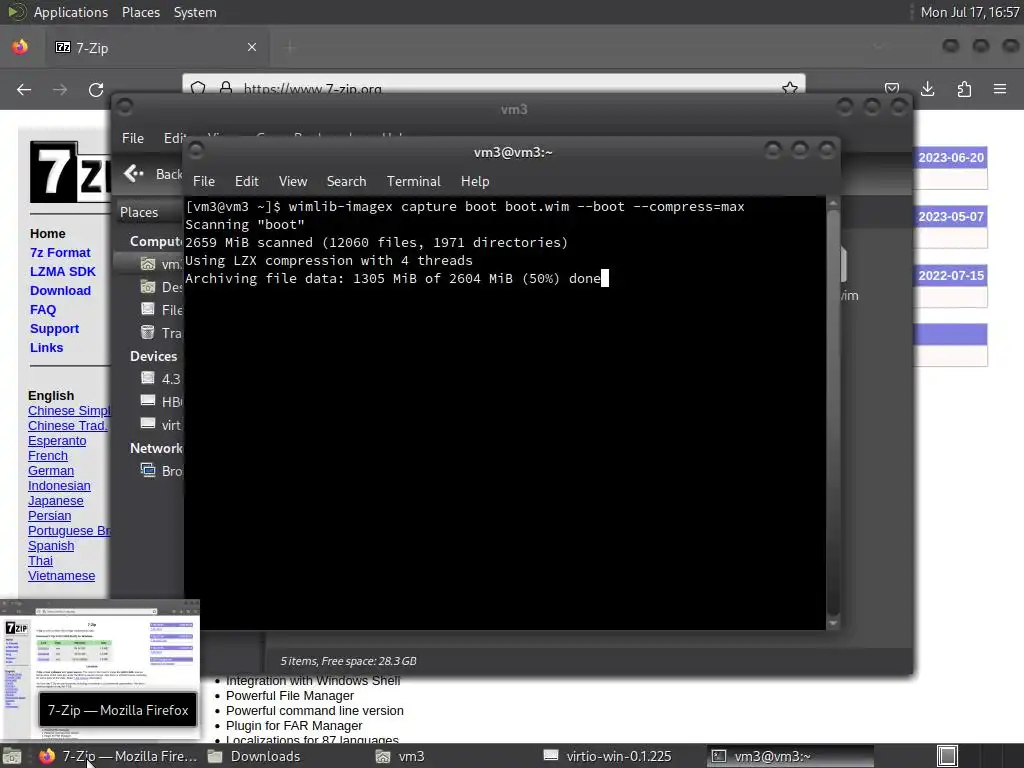Screen dimensions: 1024x768
Task: Switch language to French
Action: tap(48, 456)
